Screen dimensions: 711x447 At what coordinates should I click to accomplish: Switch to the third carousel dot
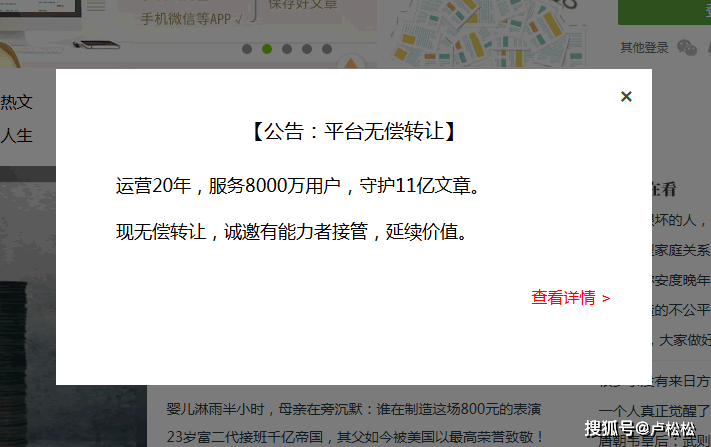(287, 48)
